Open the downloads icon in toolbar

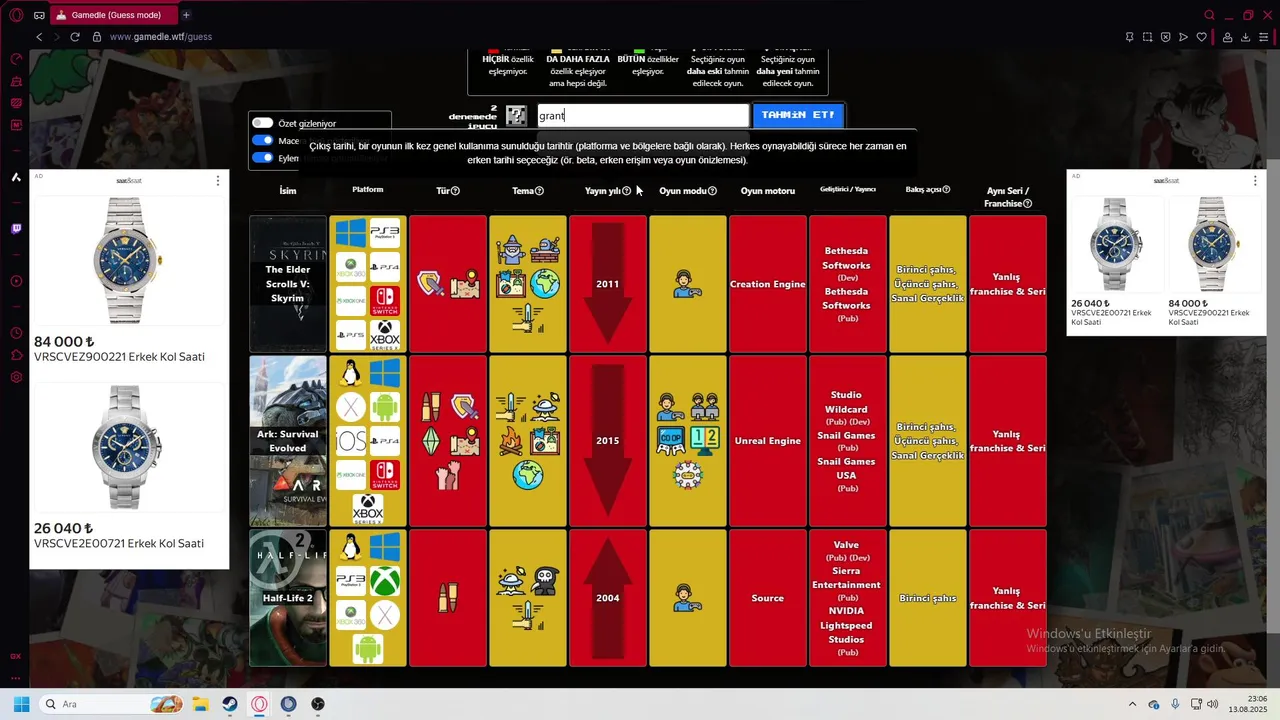coord(1246,37)
